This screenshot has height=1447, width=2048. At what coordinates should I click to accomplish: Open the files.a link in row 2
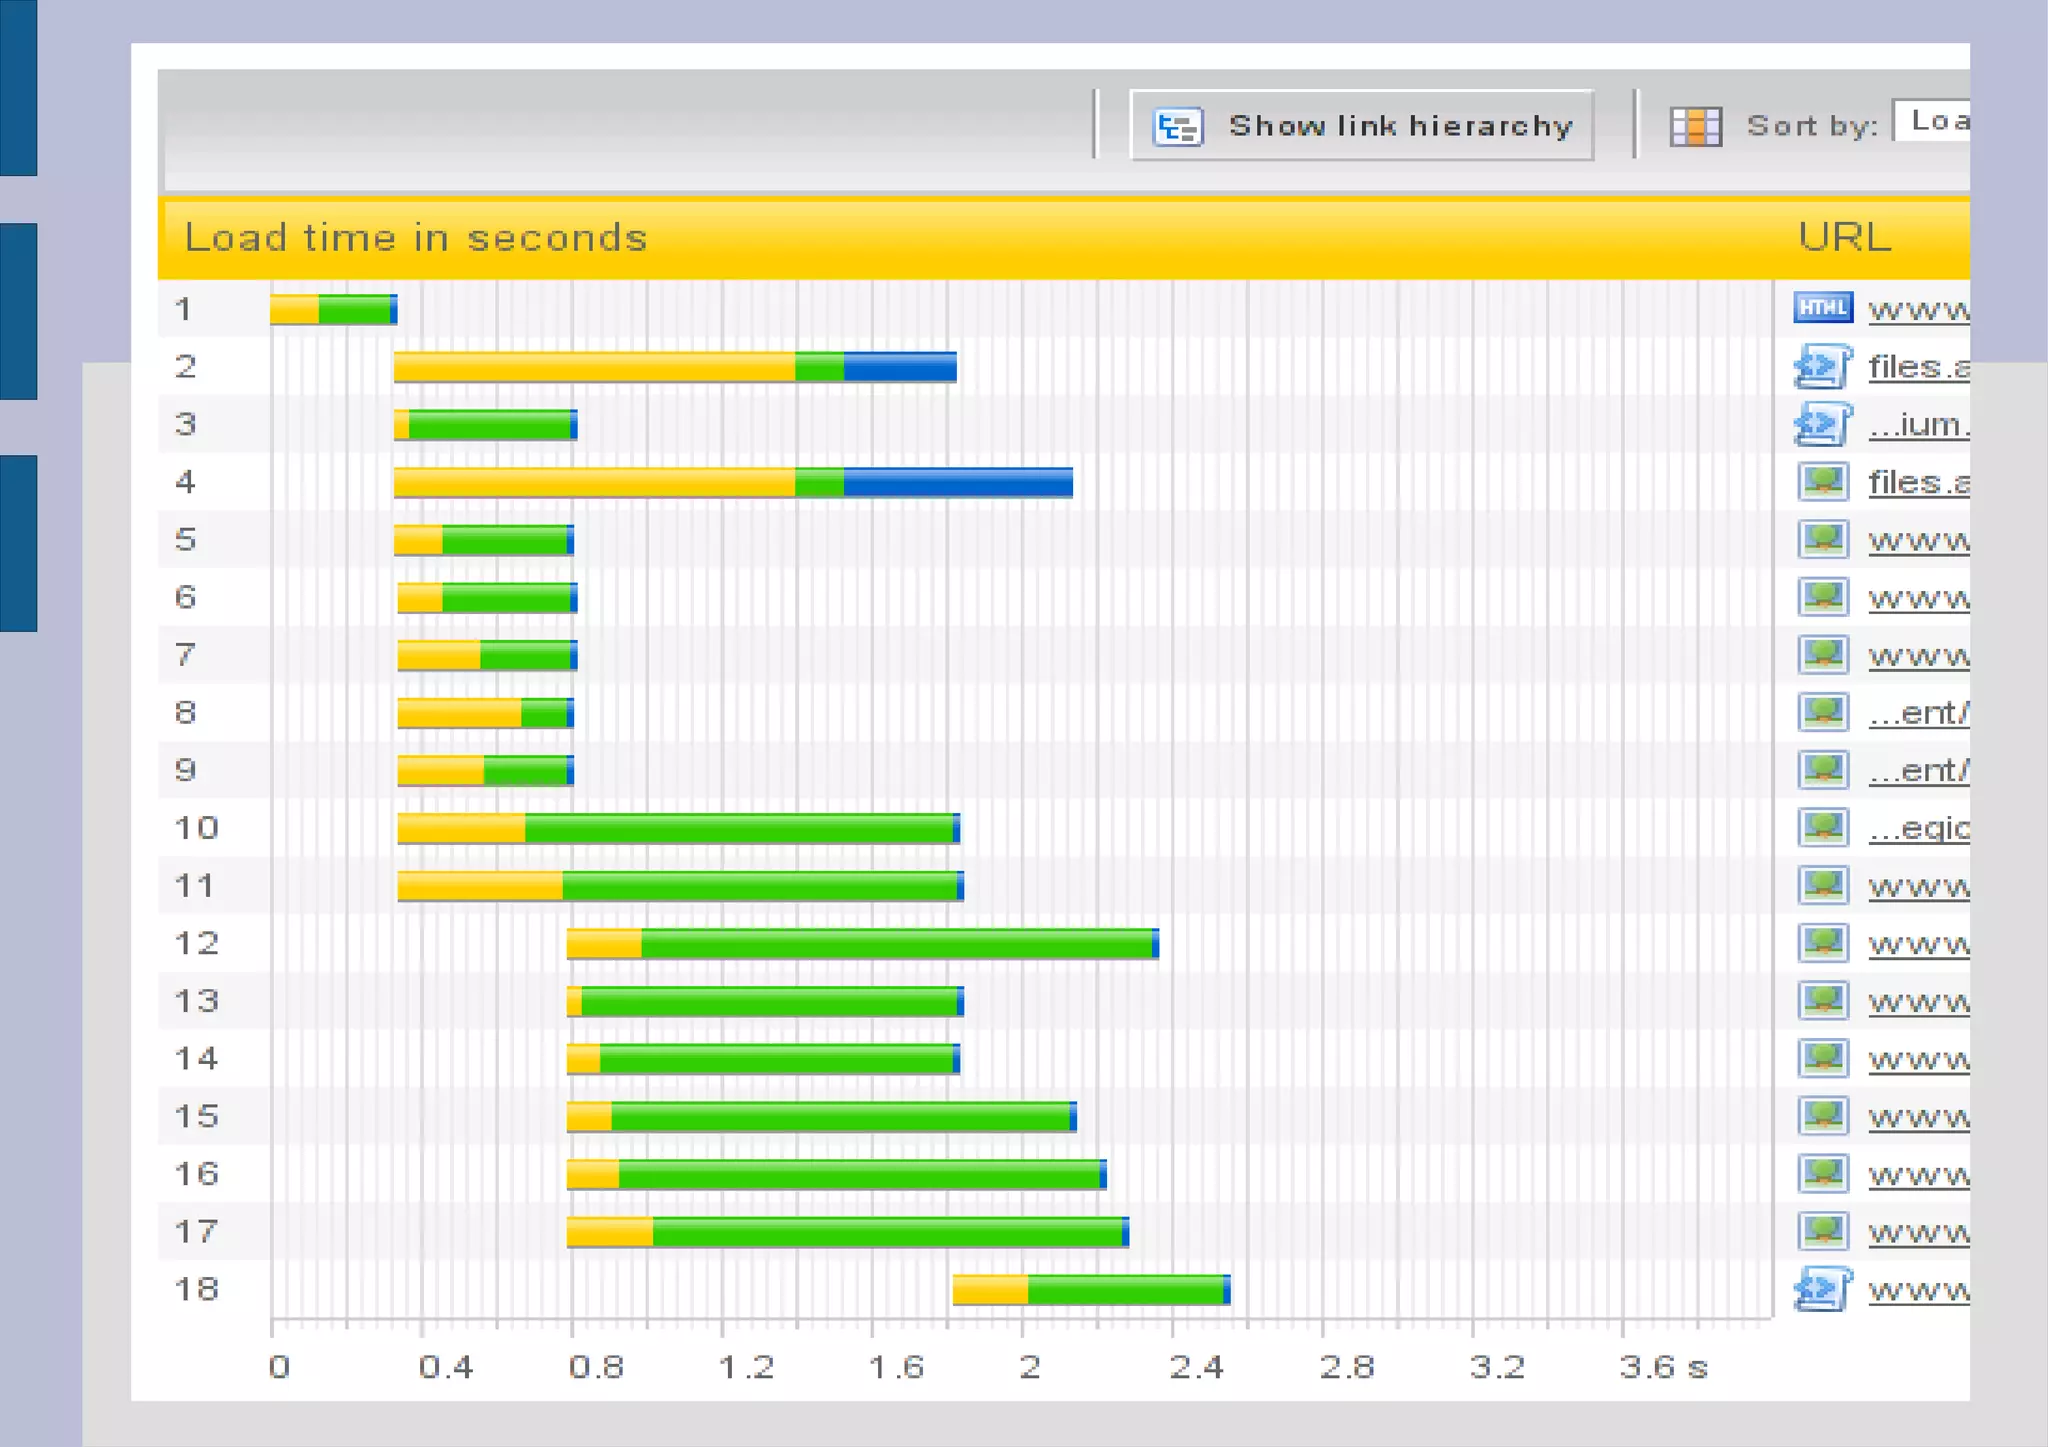(1918, 367)
